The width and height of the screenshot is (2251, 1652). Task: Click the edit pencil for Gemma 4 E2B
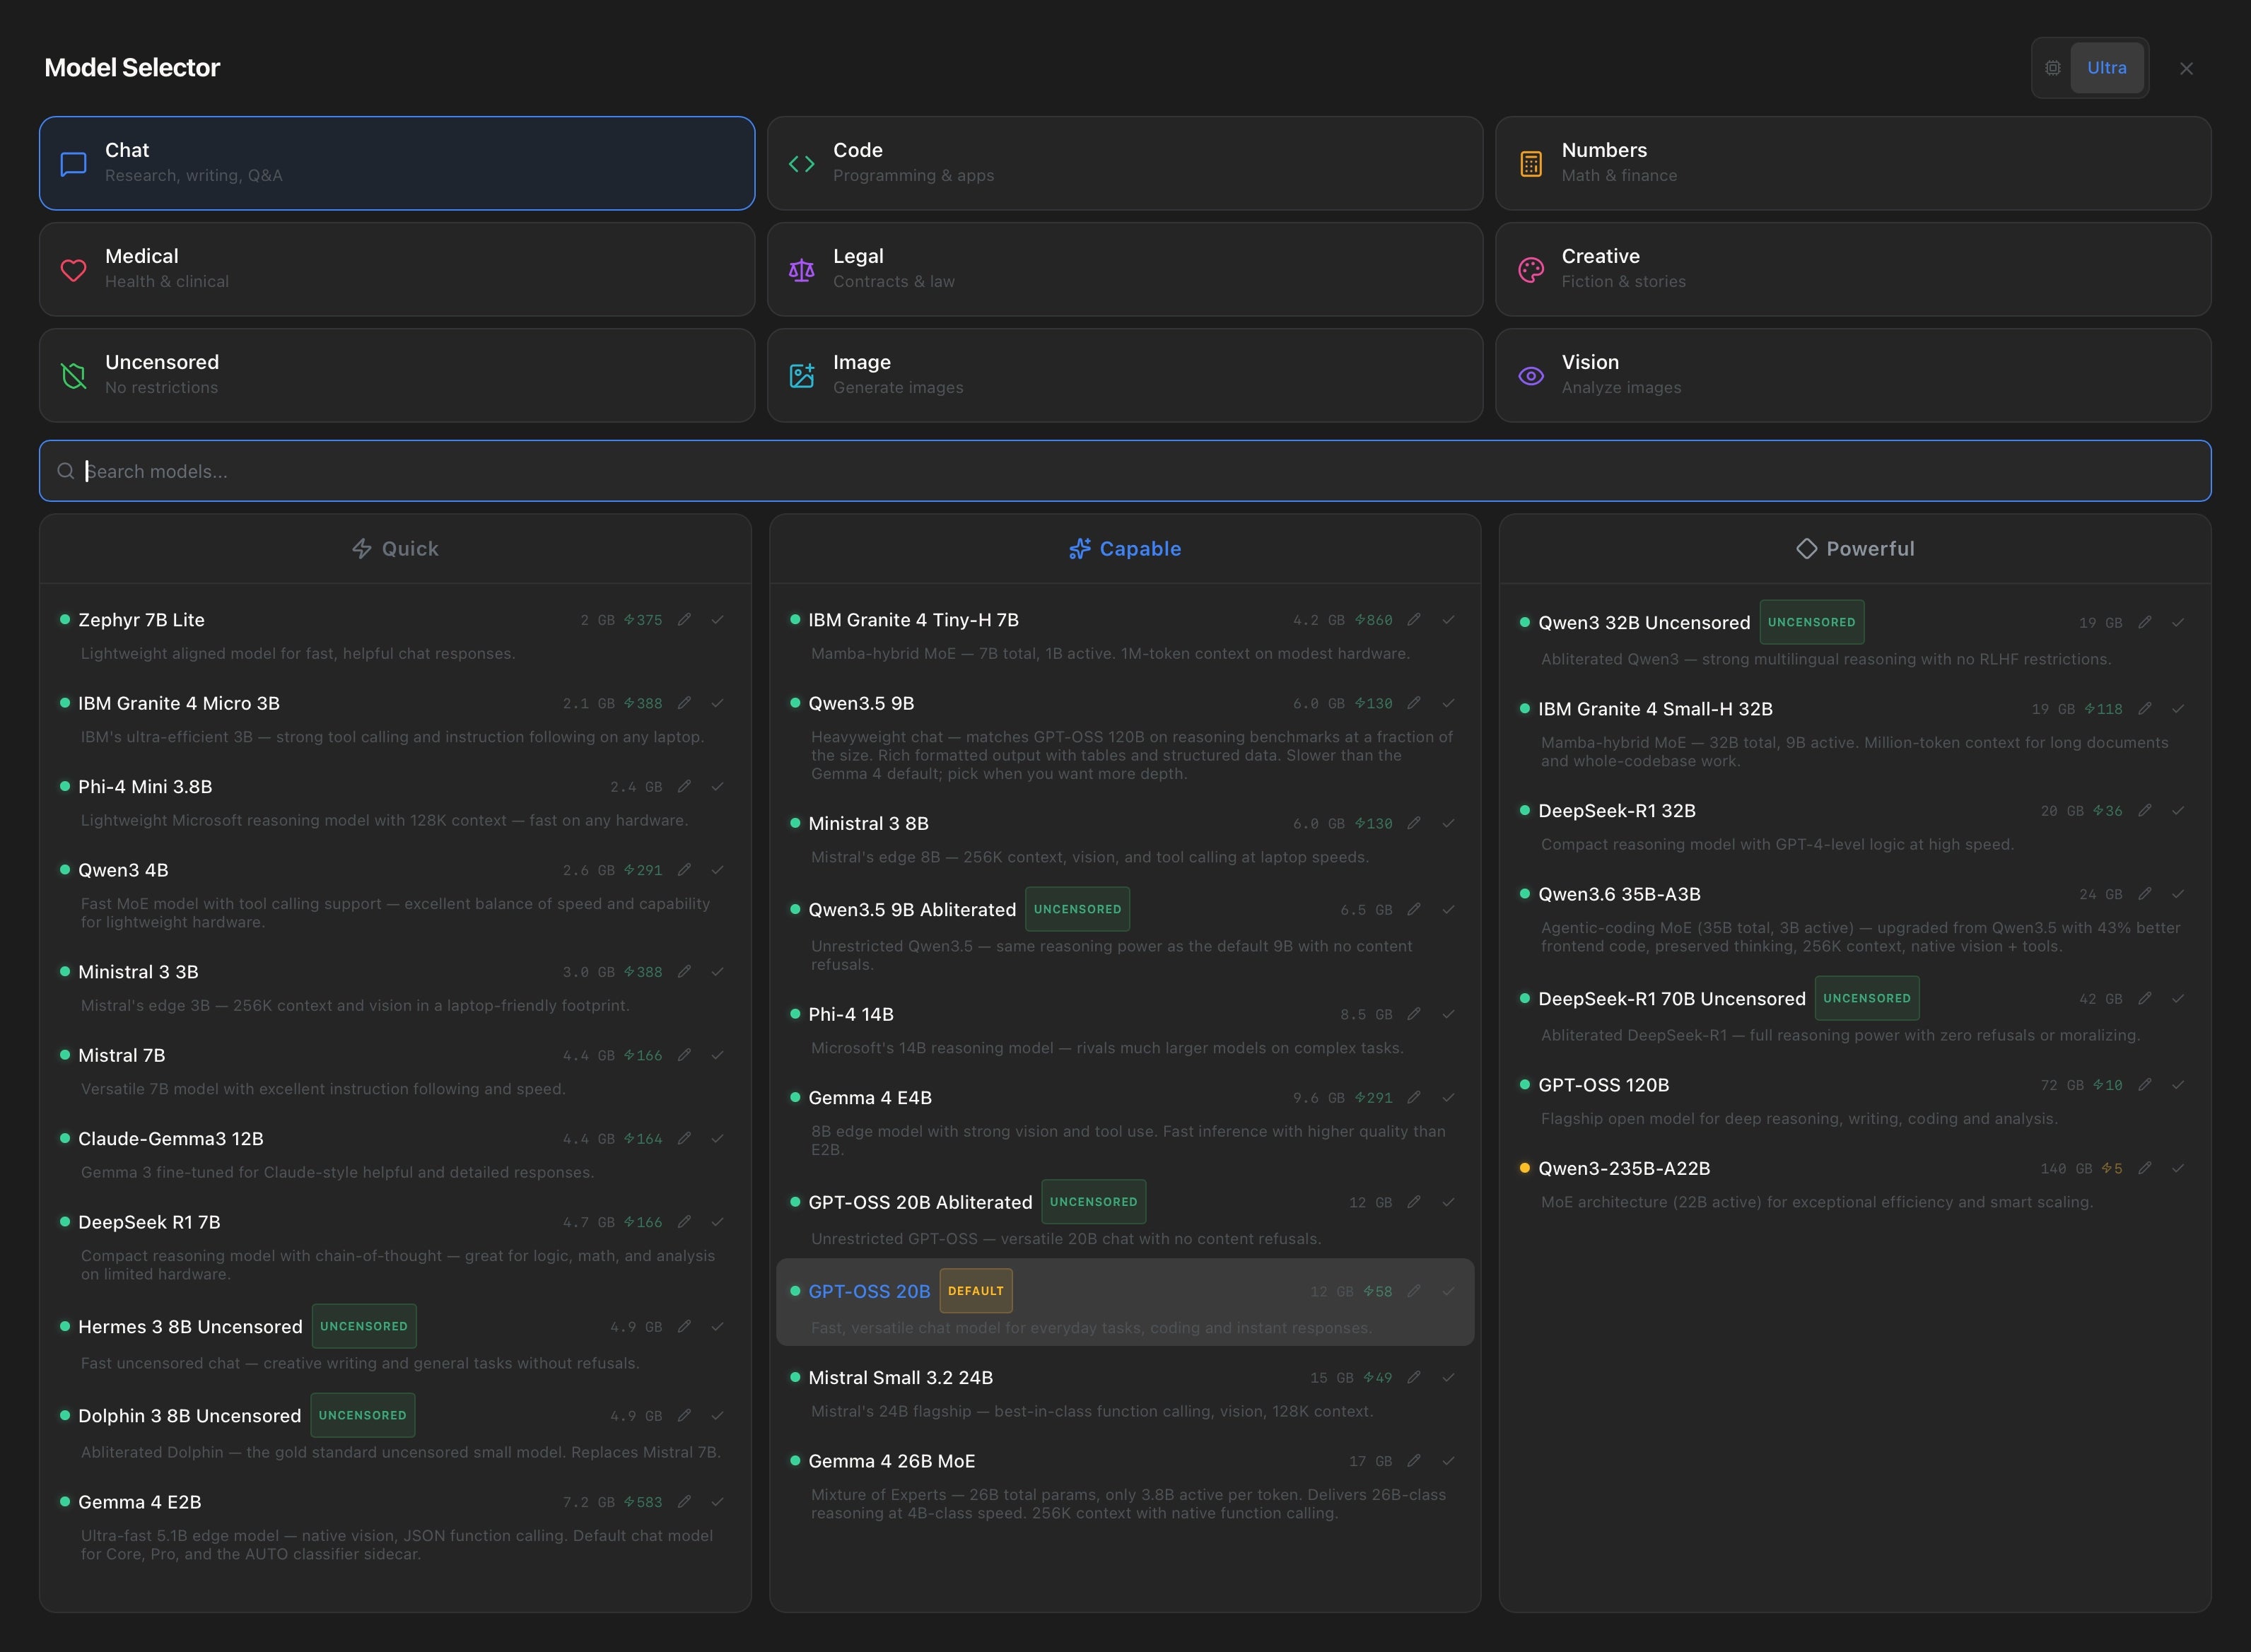click(684, 1502)
